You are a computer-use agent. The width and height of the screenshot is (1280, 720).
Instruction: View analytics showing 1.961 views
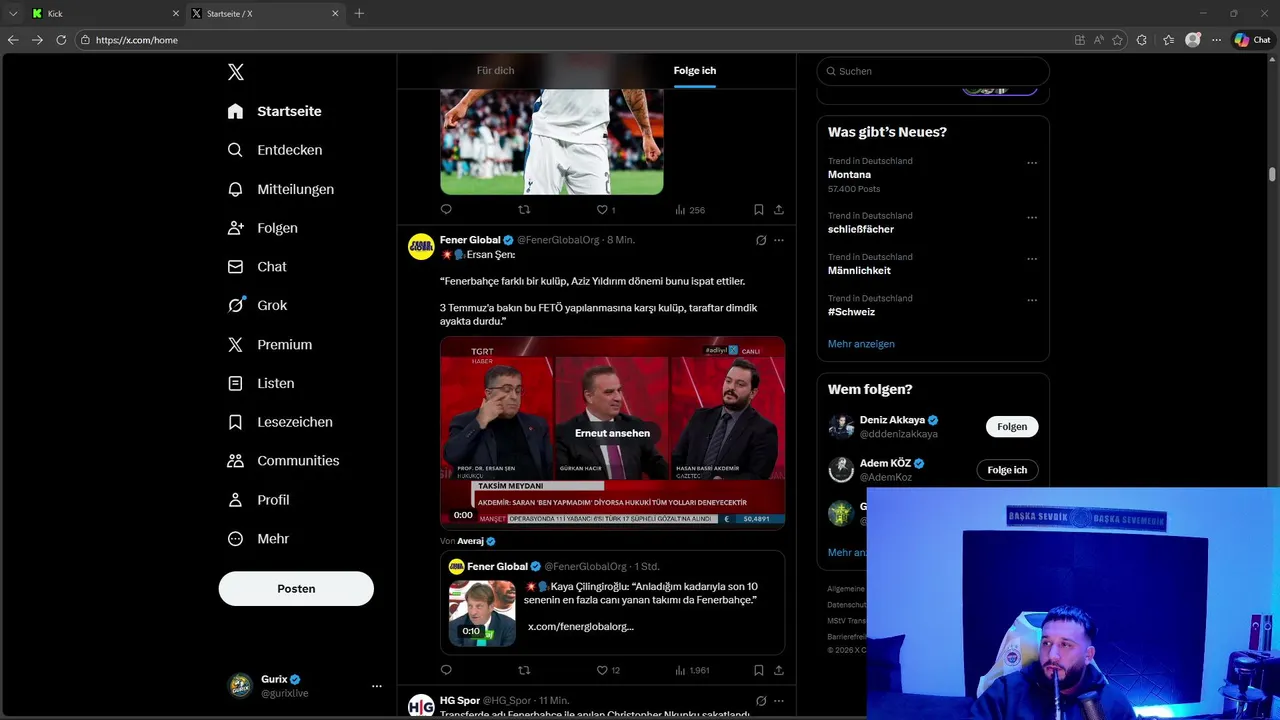692,670
